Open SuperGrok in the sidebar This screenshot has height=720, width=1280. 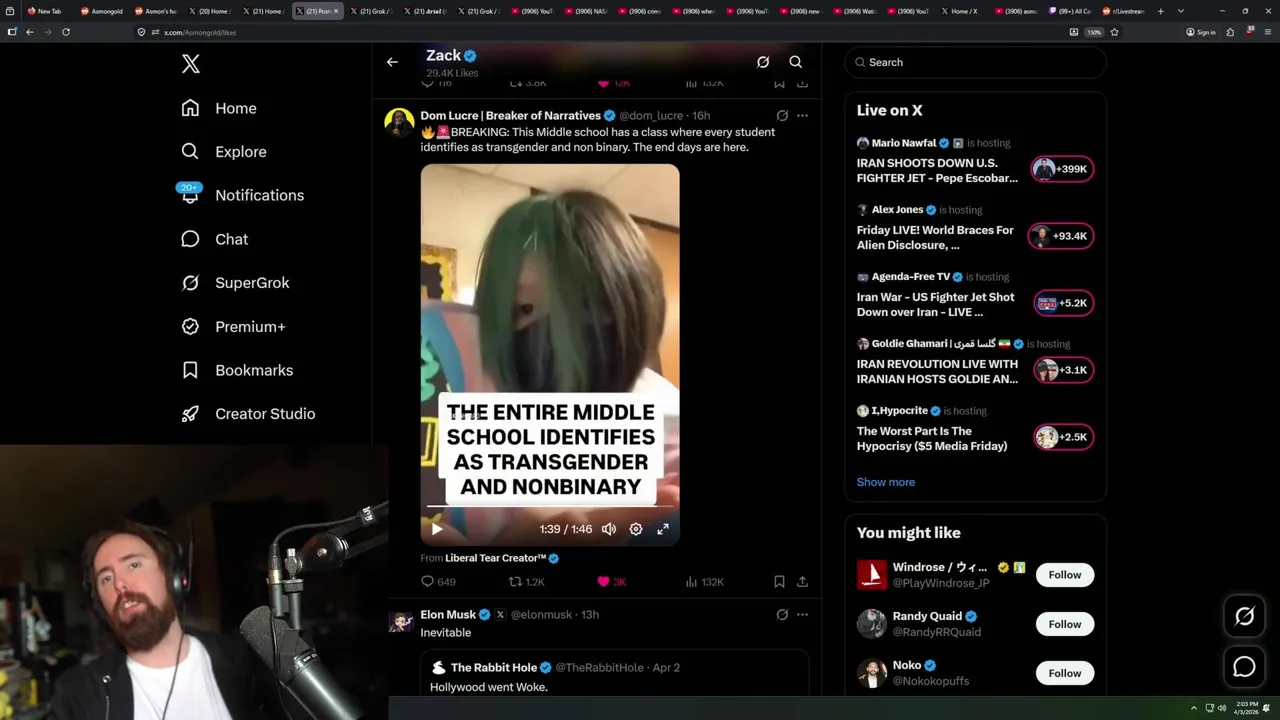[x=235, y=283]
